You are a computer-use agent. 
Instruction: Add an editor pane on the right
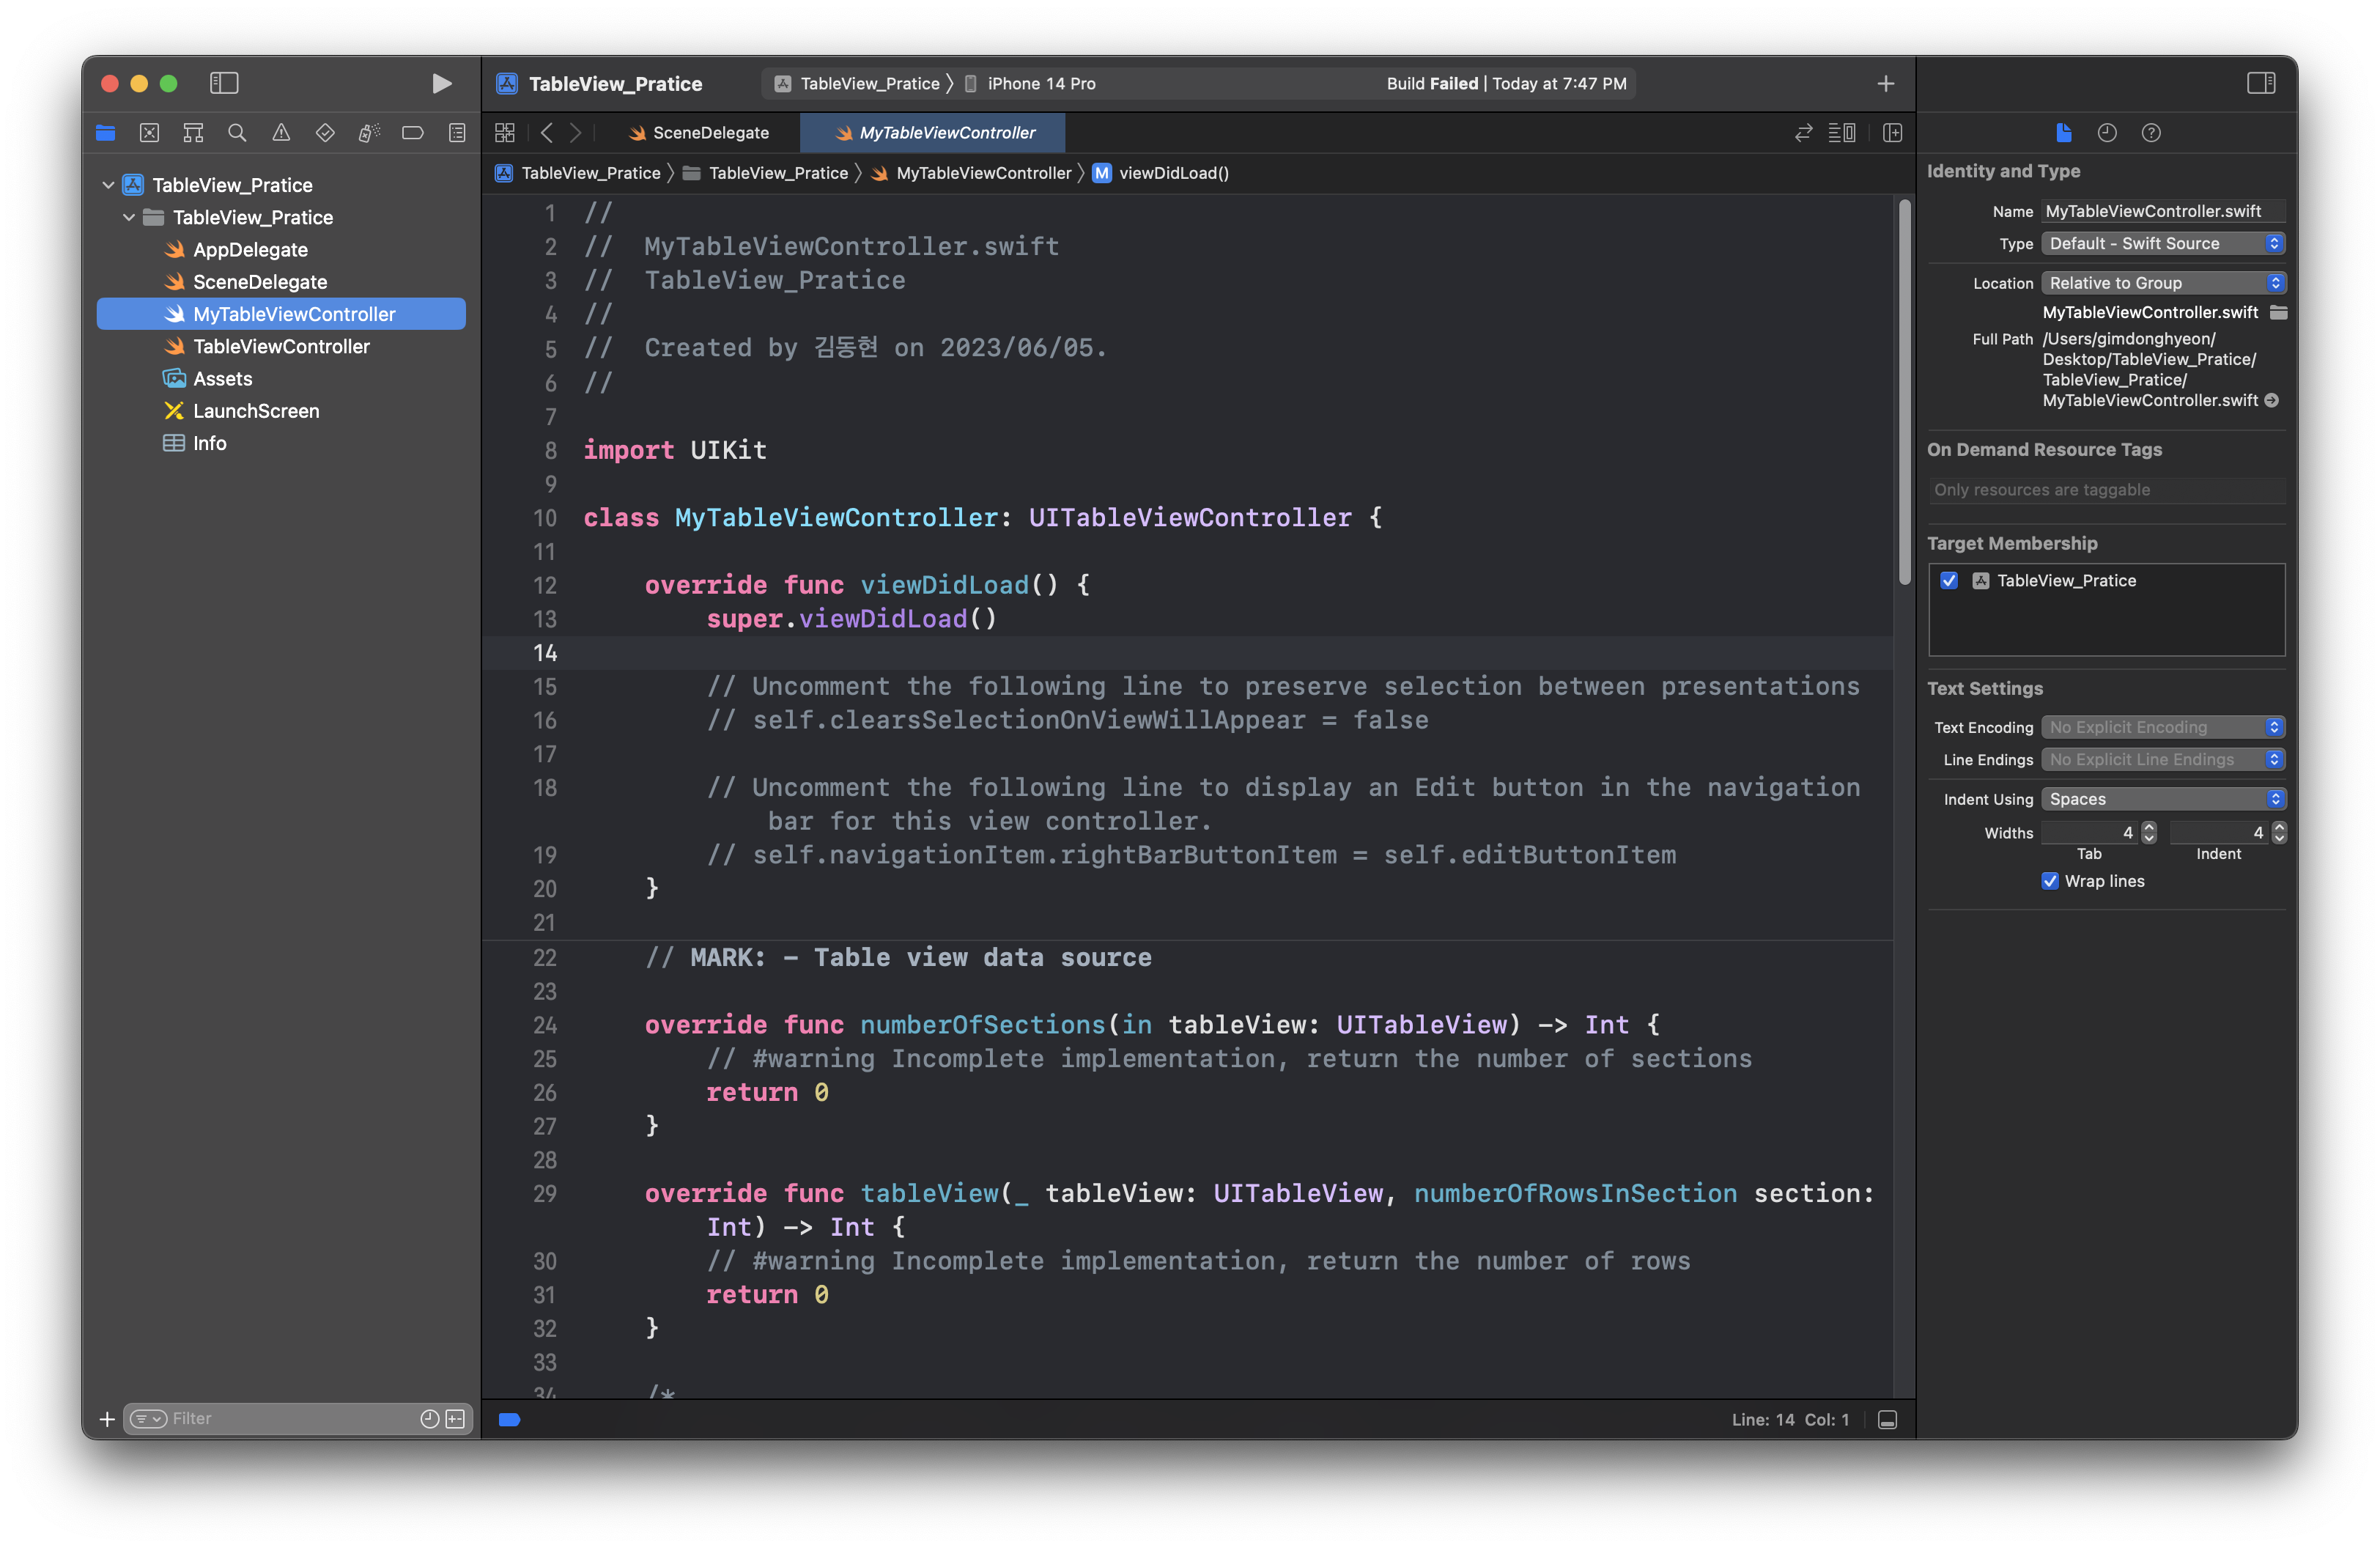click(x=1892, y=133)
